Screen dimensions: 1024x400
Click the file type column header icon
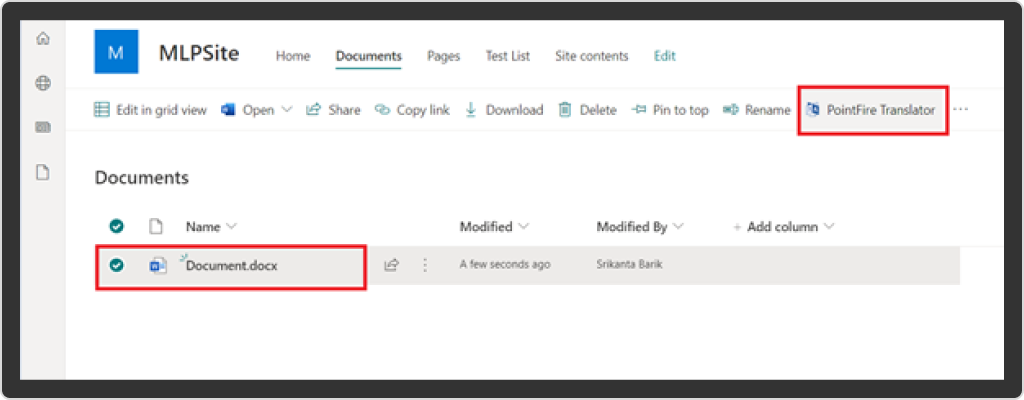155,227
